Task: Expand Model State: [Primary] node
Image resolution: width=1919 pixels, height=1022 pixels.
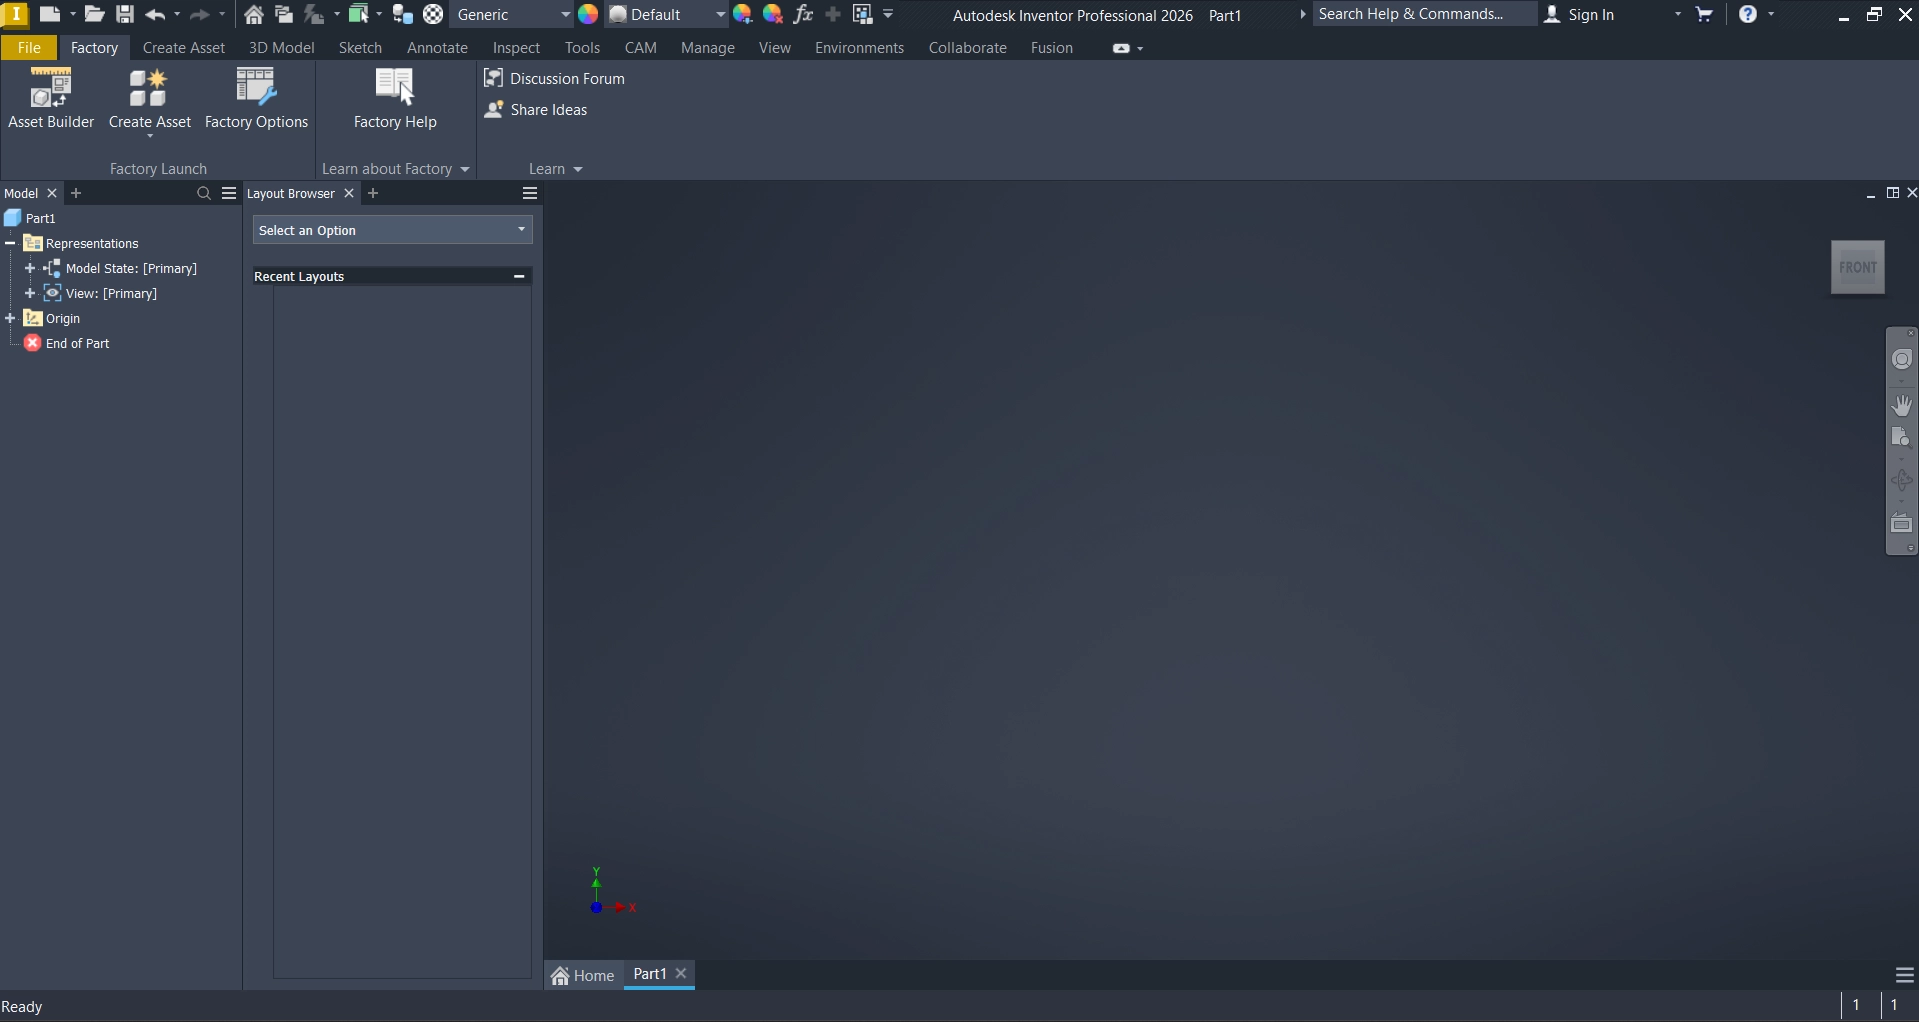Action: (30, 268)
